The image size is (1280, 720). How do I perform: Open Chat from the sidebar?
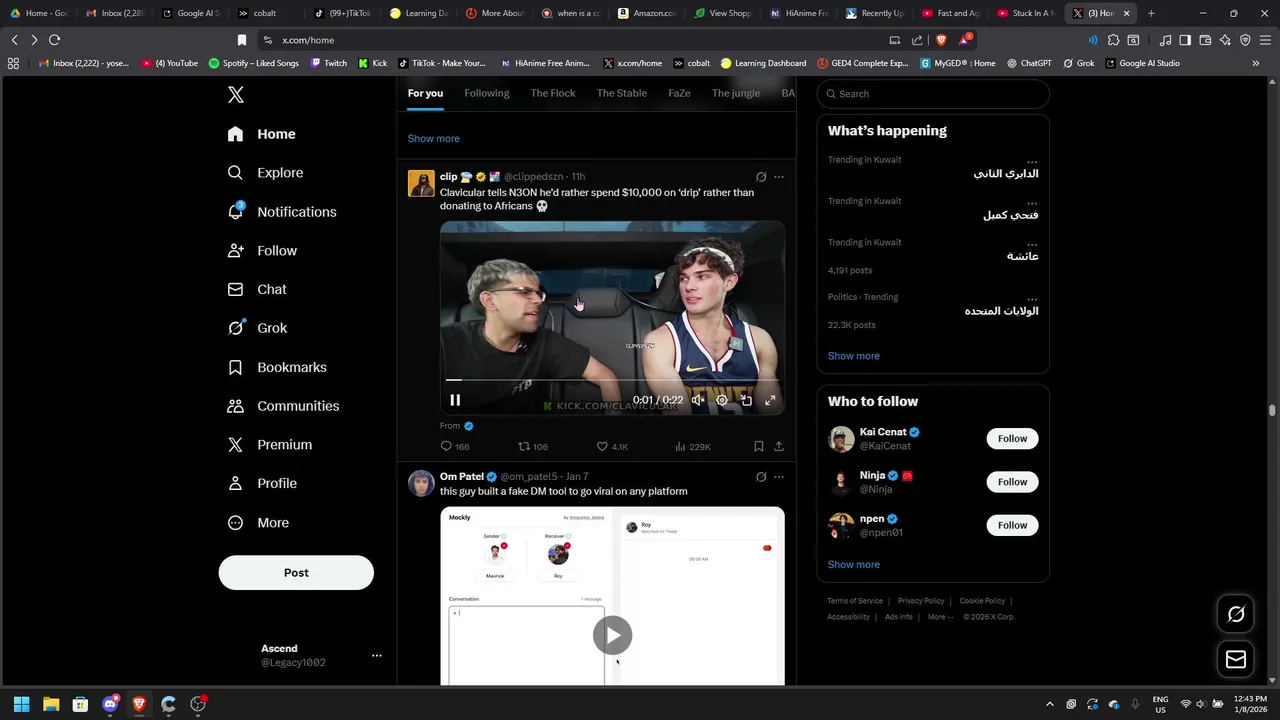(x=257, y=290)
